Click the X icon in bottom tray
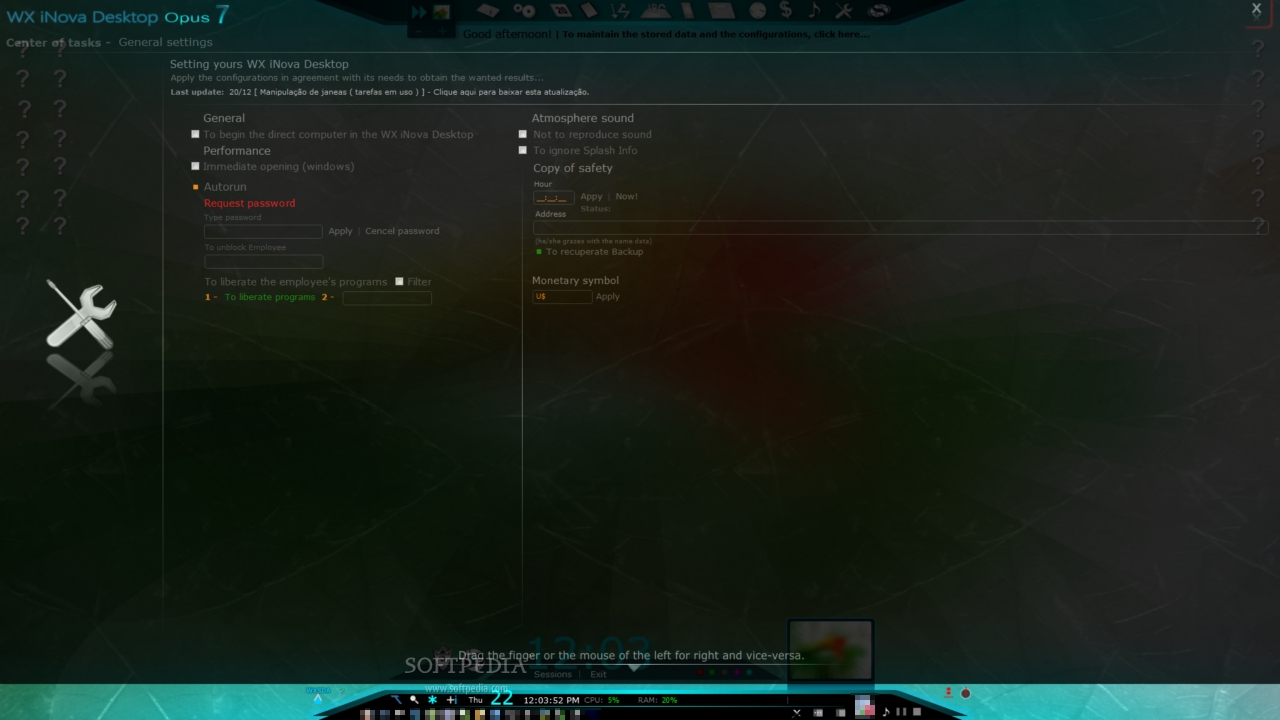Image resolution: width=1280 pixels, height=720 pixels. point(796,713)
